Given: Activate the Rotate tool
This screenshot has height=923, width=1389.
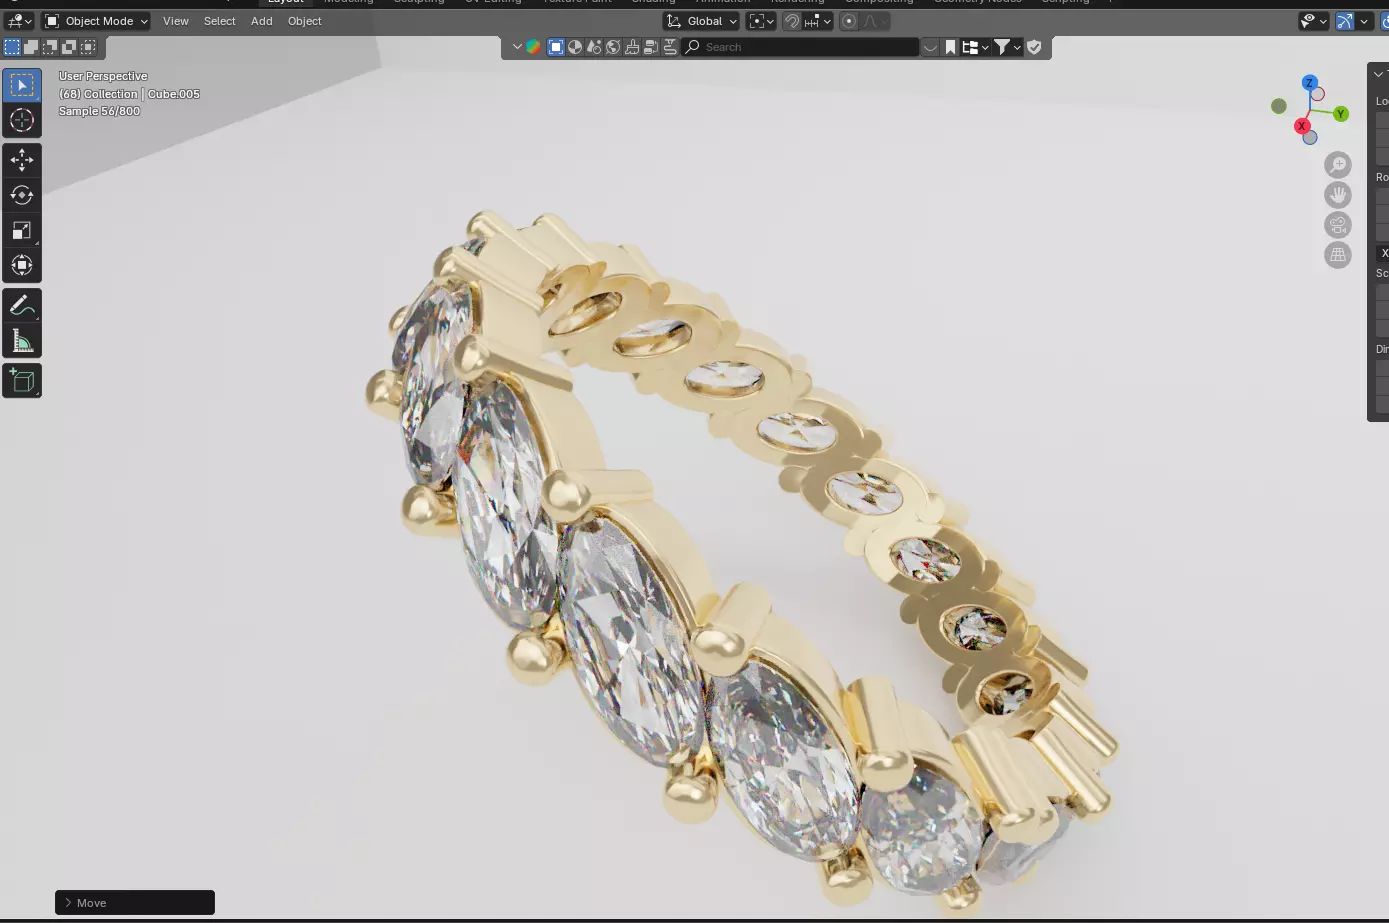Looking at the screenshot, I should tap(22, 195).
